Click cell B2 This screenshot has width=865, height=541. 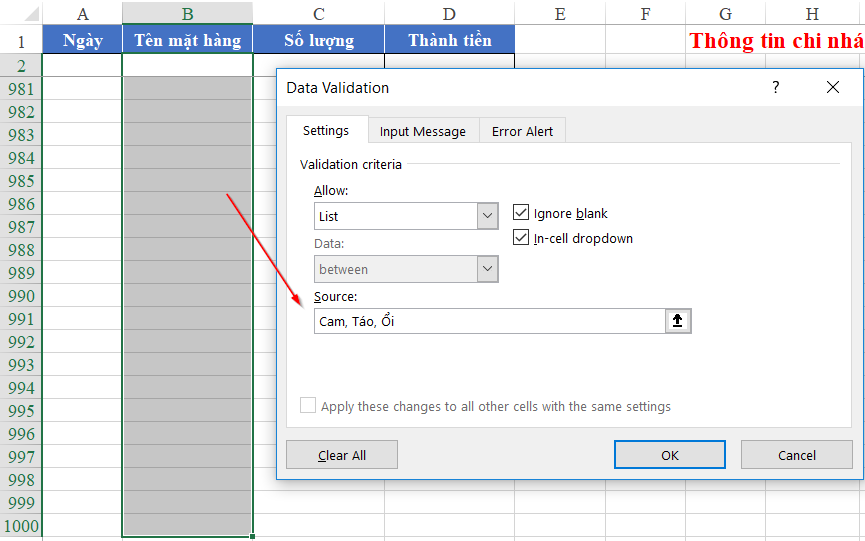tap(188, 65)
